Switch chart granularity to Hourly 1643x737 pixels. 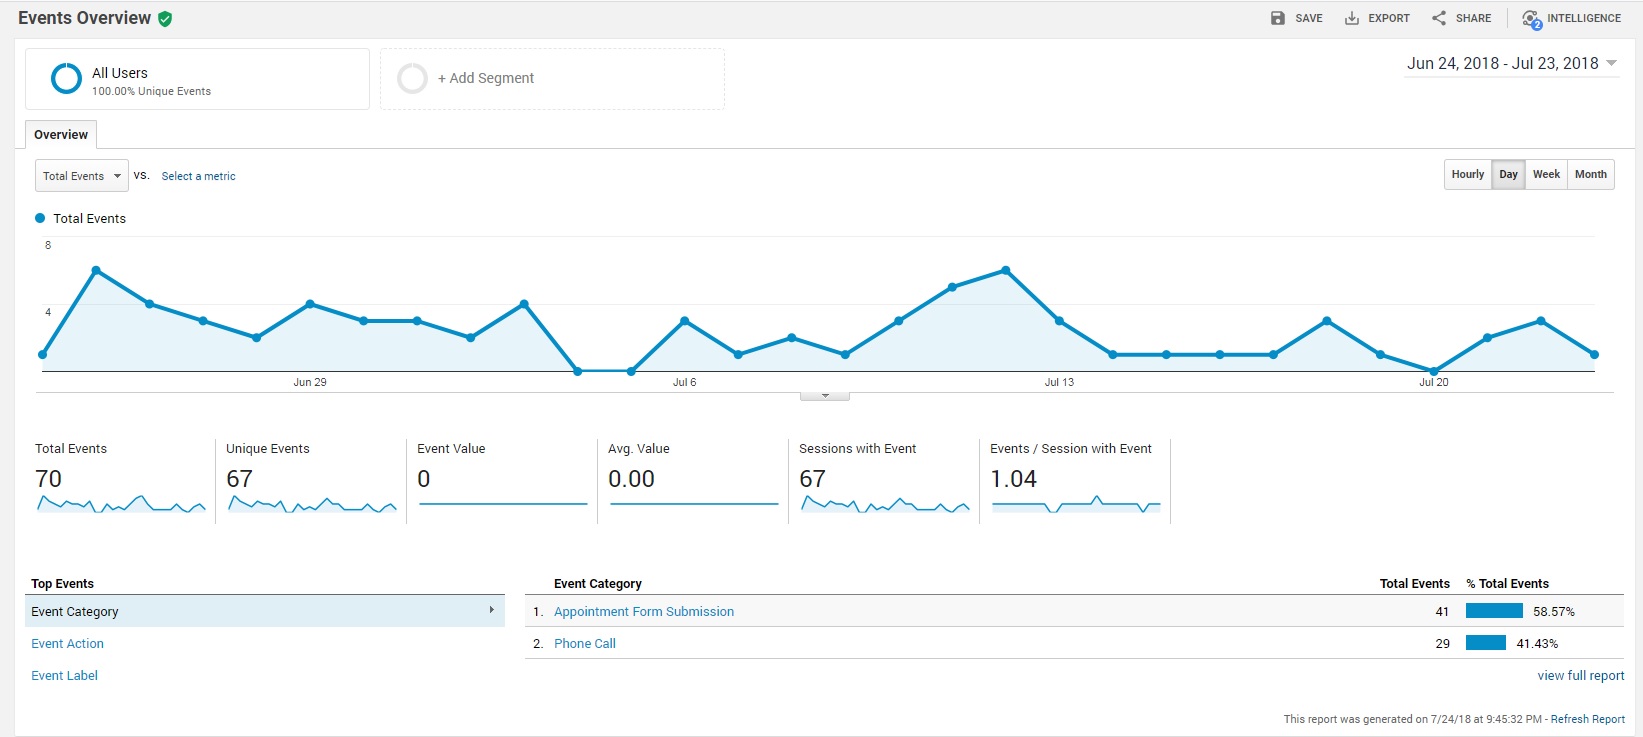coord(1467,174)
